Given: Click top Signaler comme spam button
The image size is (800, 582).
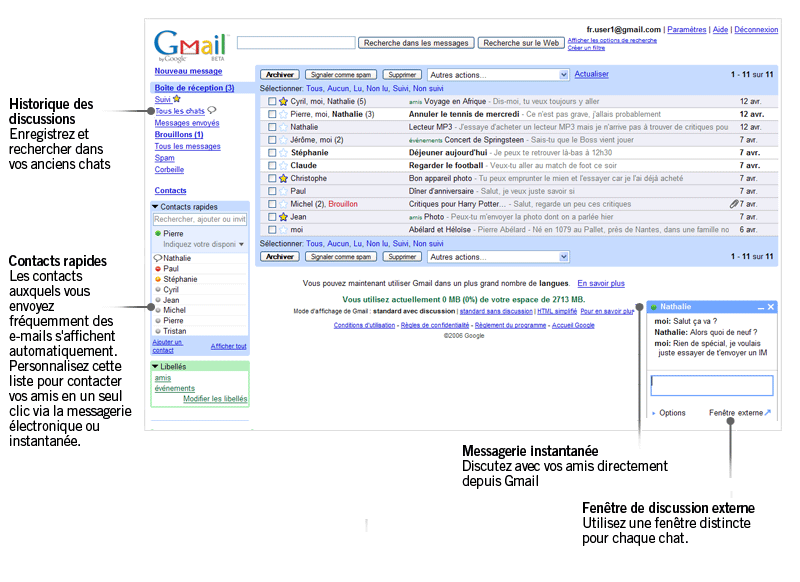Looking at the screenshot, I should 341,75.
